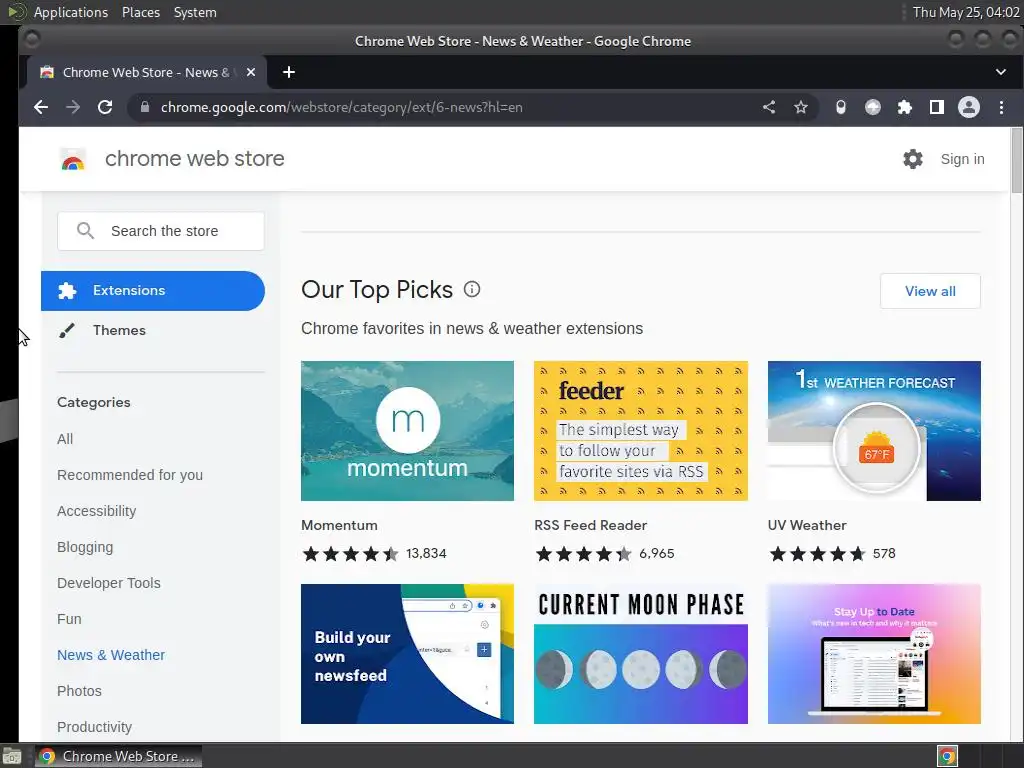Open the Build your own newsfeed thumbnail
Image resolution: width=1024 pixels, height=768 pixels.
408,654
